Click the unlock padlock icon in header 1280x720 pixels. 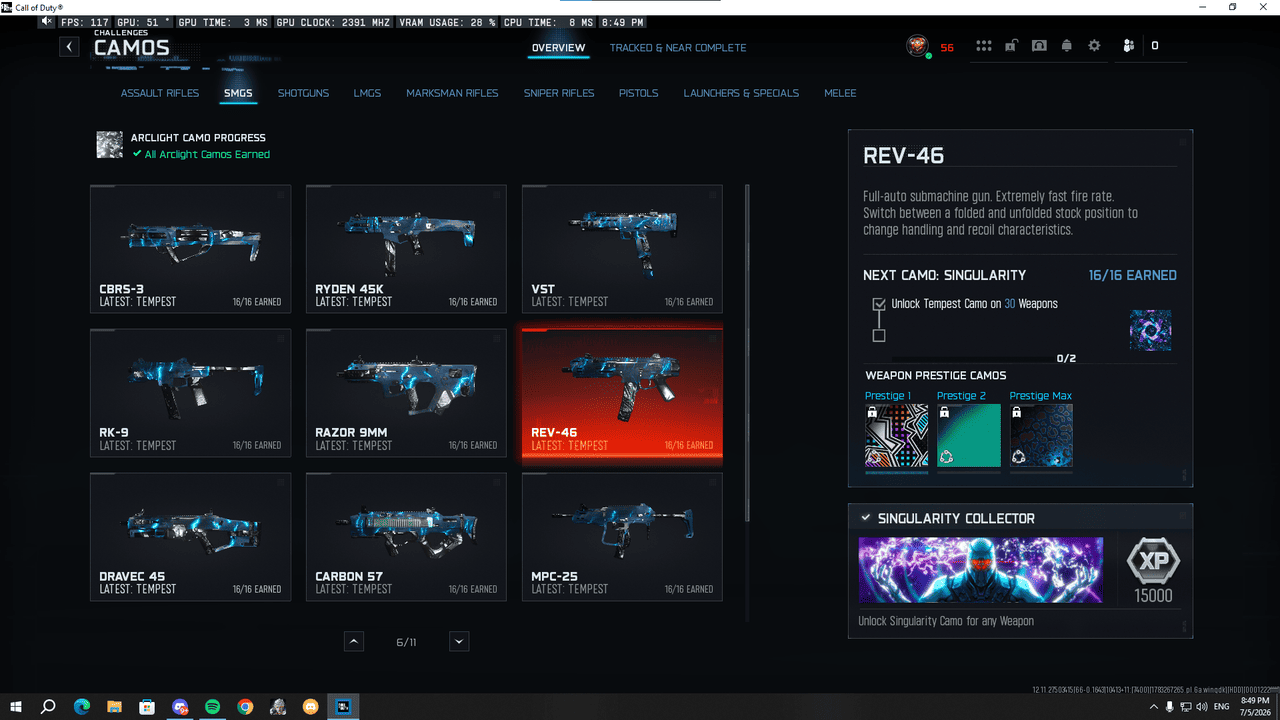[x=1012, y=46]
